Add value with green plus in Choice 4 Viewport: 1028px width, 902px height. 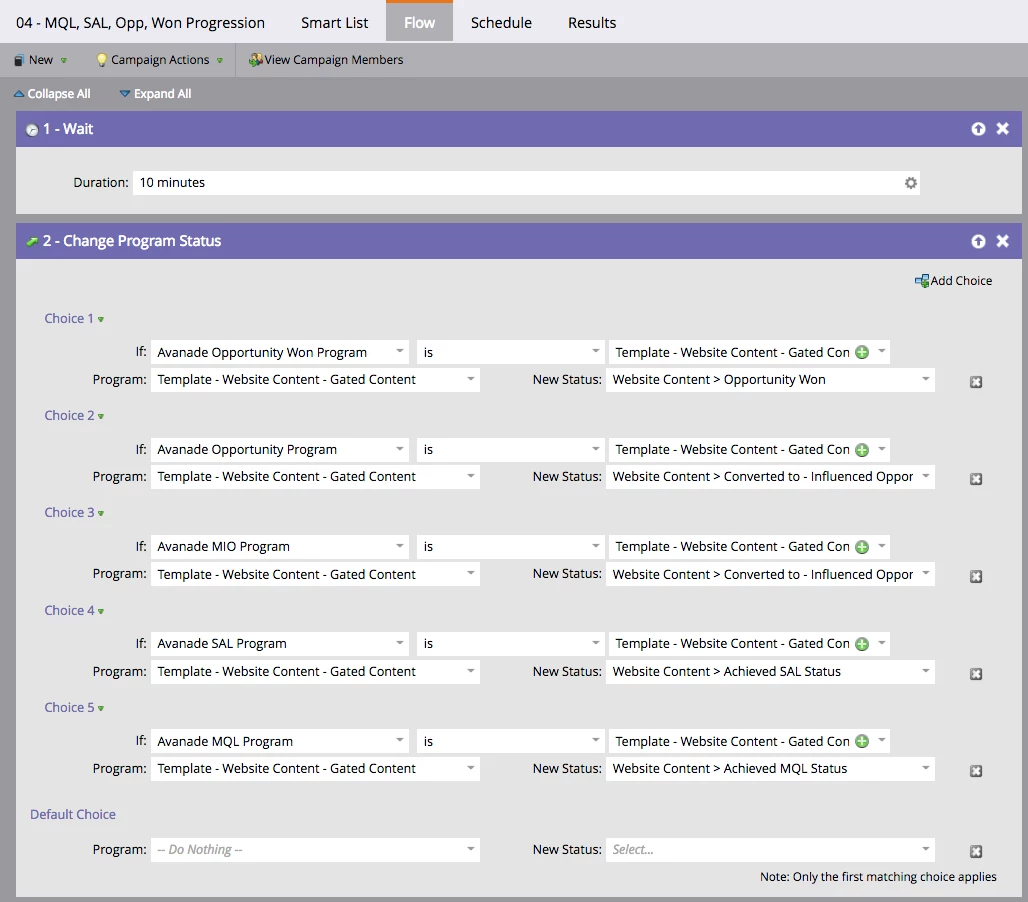pyautogui.click(x=862, y=644)
